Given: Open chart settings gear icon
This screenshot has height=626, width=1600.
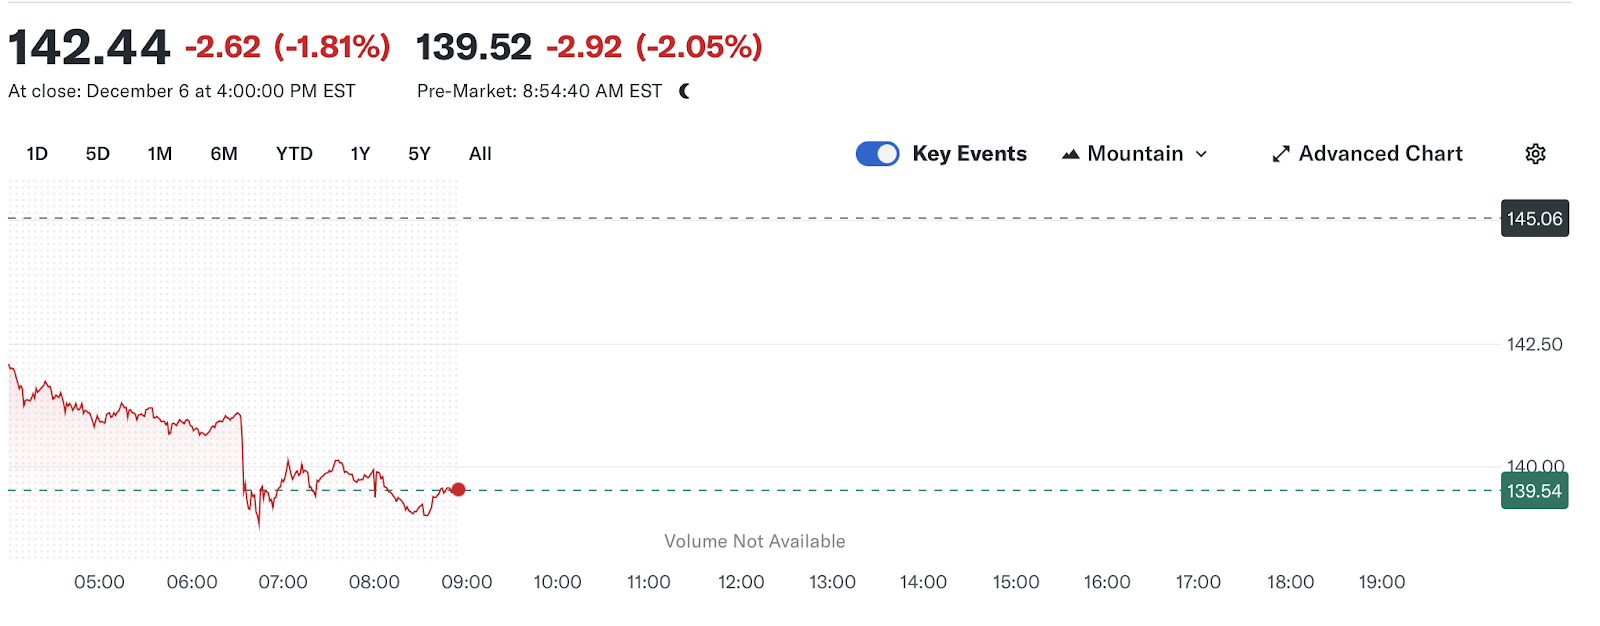Looking at the screenshot, I should click(1535, 154).
